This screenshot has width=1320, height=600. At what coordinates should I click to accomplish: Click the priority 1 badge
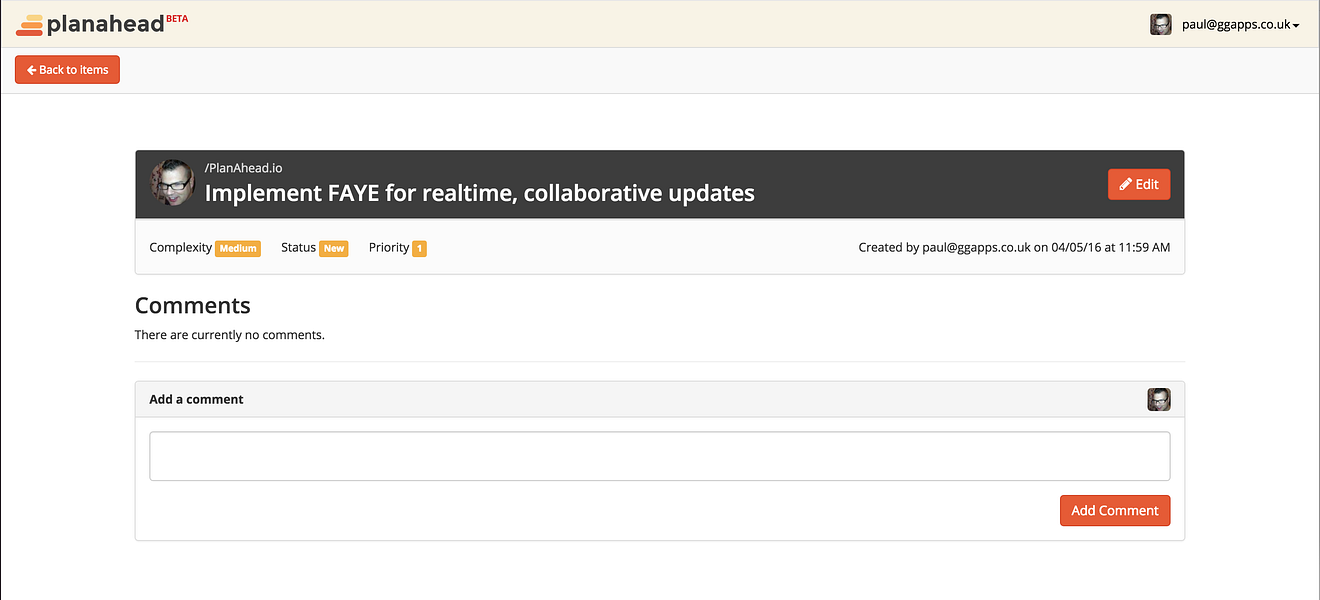419,248
